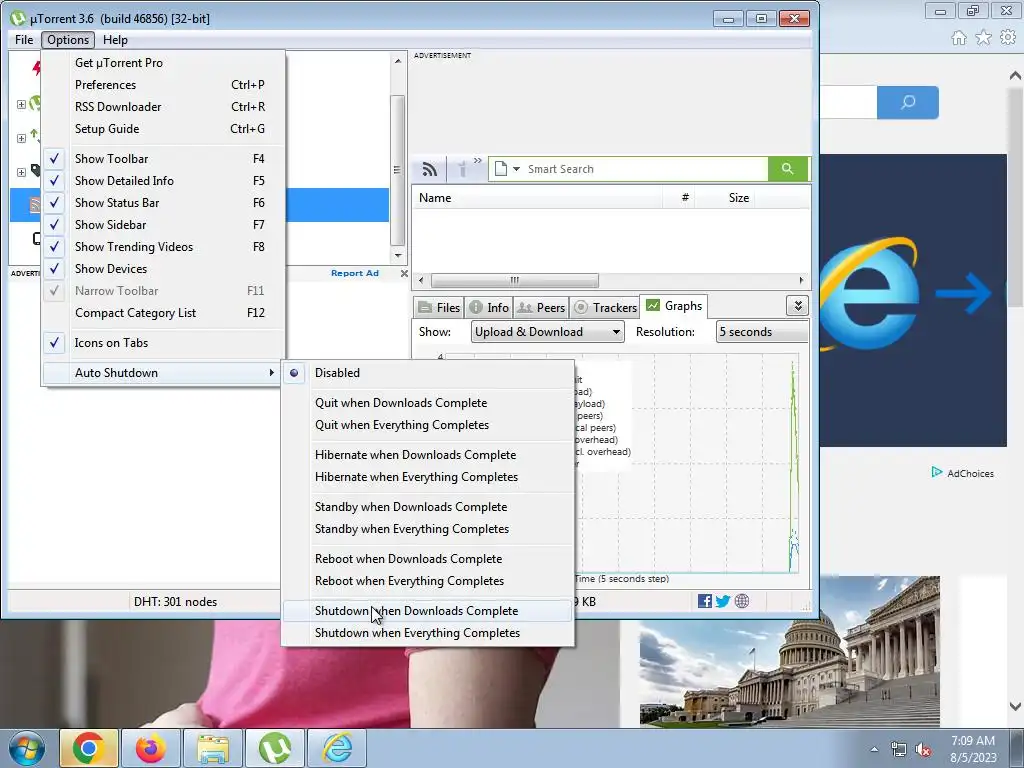The height and width of the screenshot is (768, 1024).
Task: Click the uTorrent taskbar icon
Action: (275, 748)
